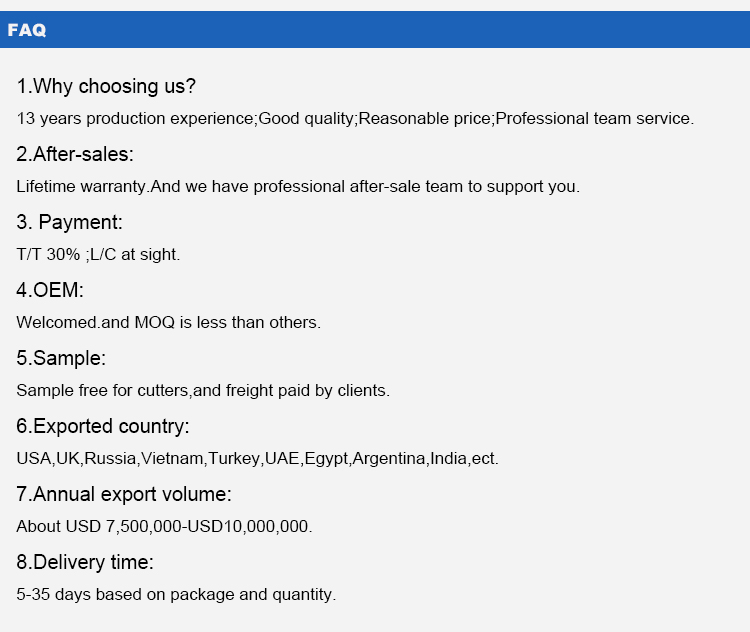This screenshot has height=632, width=750.
Task: Select the "8.Delivery time:" question heading
Action: point(85,562)
